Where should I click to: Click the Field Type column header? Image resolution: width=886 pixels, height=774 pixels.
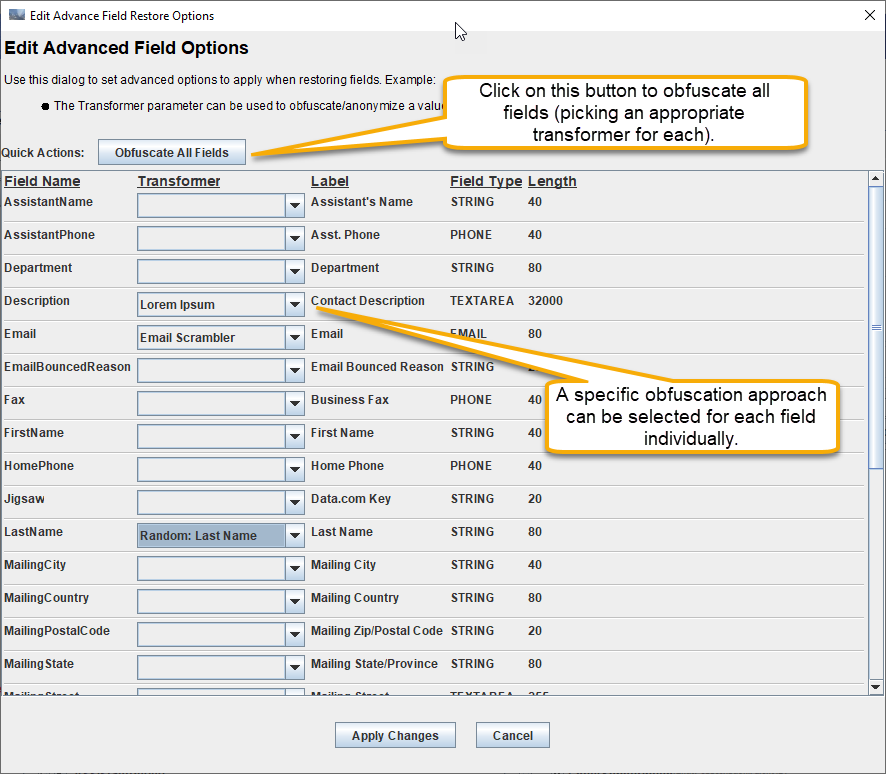486,181
